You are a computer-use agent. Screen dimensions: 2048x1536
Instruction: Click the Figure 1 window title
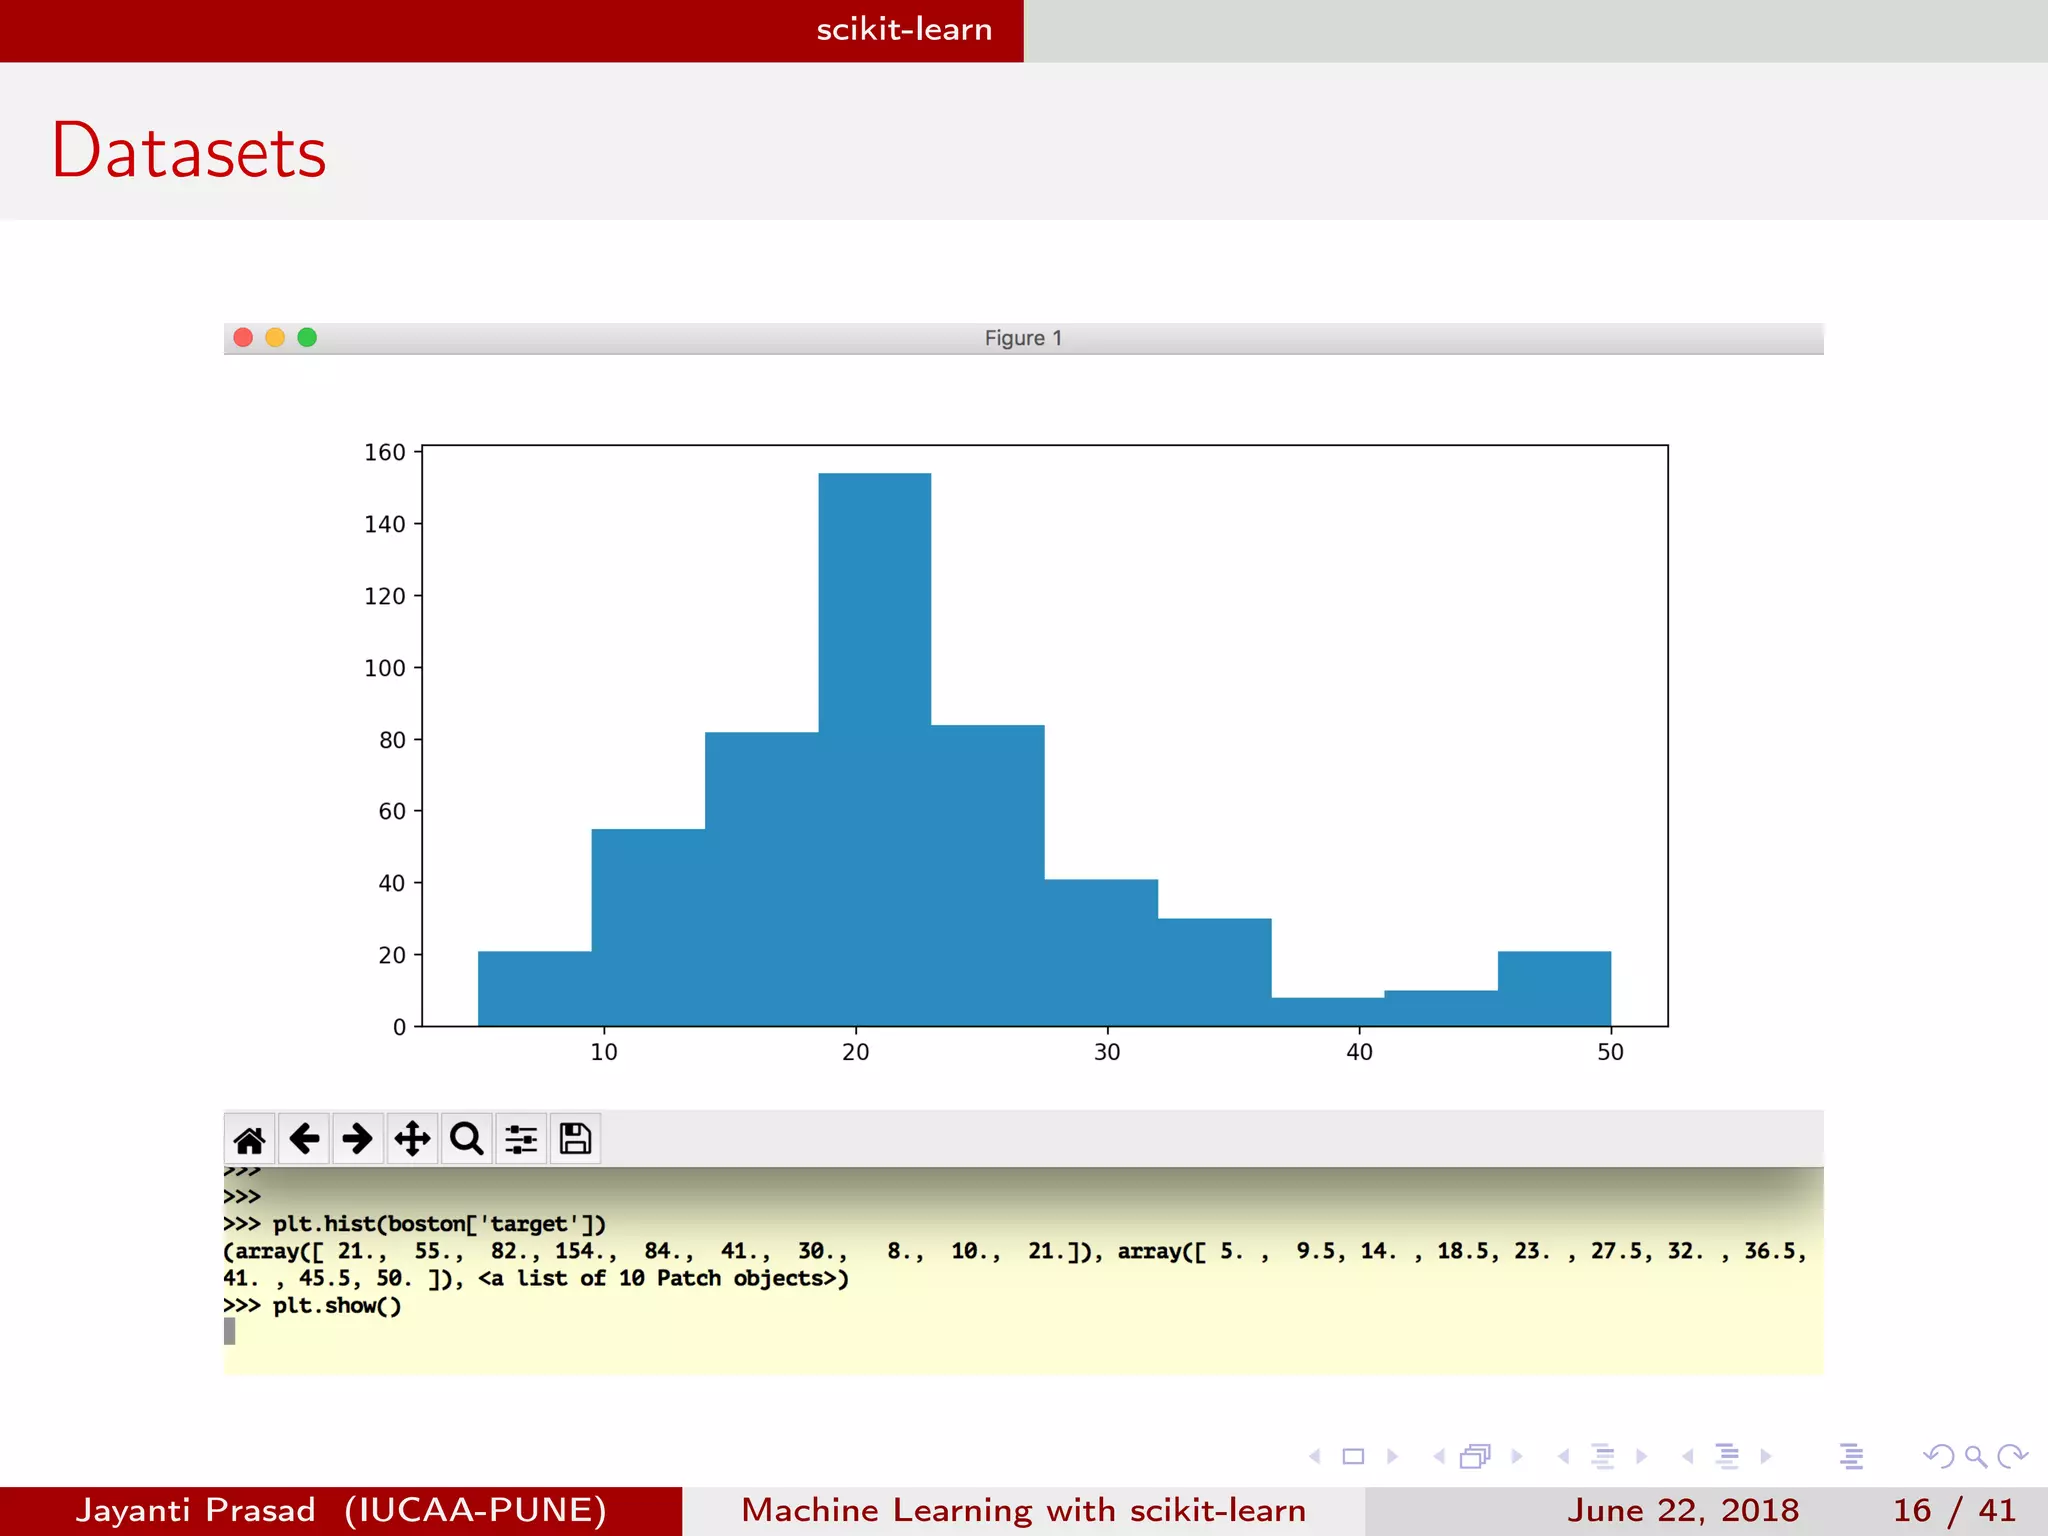point(1023,338)
